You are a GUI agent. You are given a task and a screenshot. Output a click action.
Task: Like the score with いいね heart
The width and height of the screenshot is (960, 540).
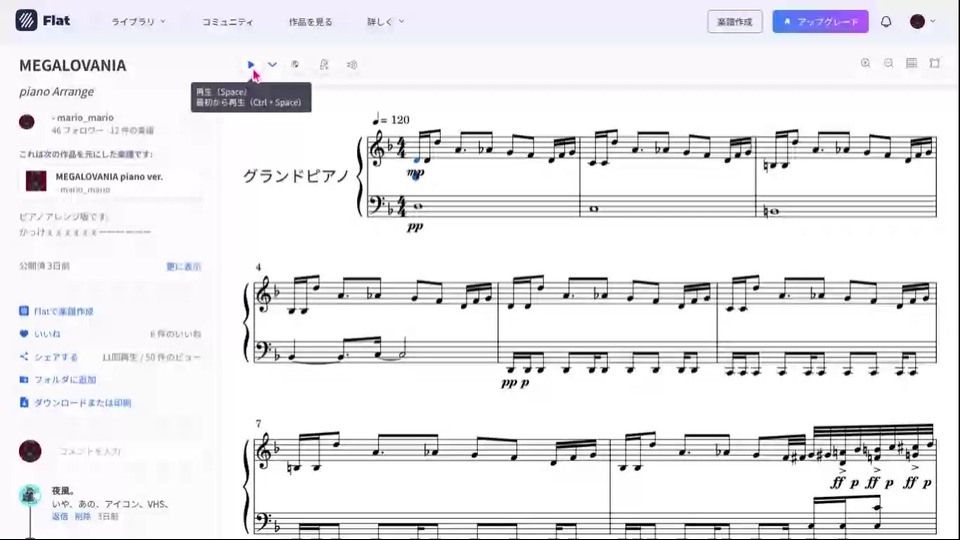(x=24, y=334)
